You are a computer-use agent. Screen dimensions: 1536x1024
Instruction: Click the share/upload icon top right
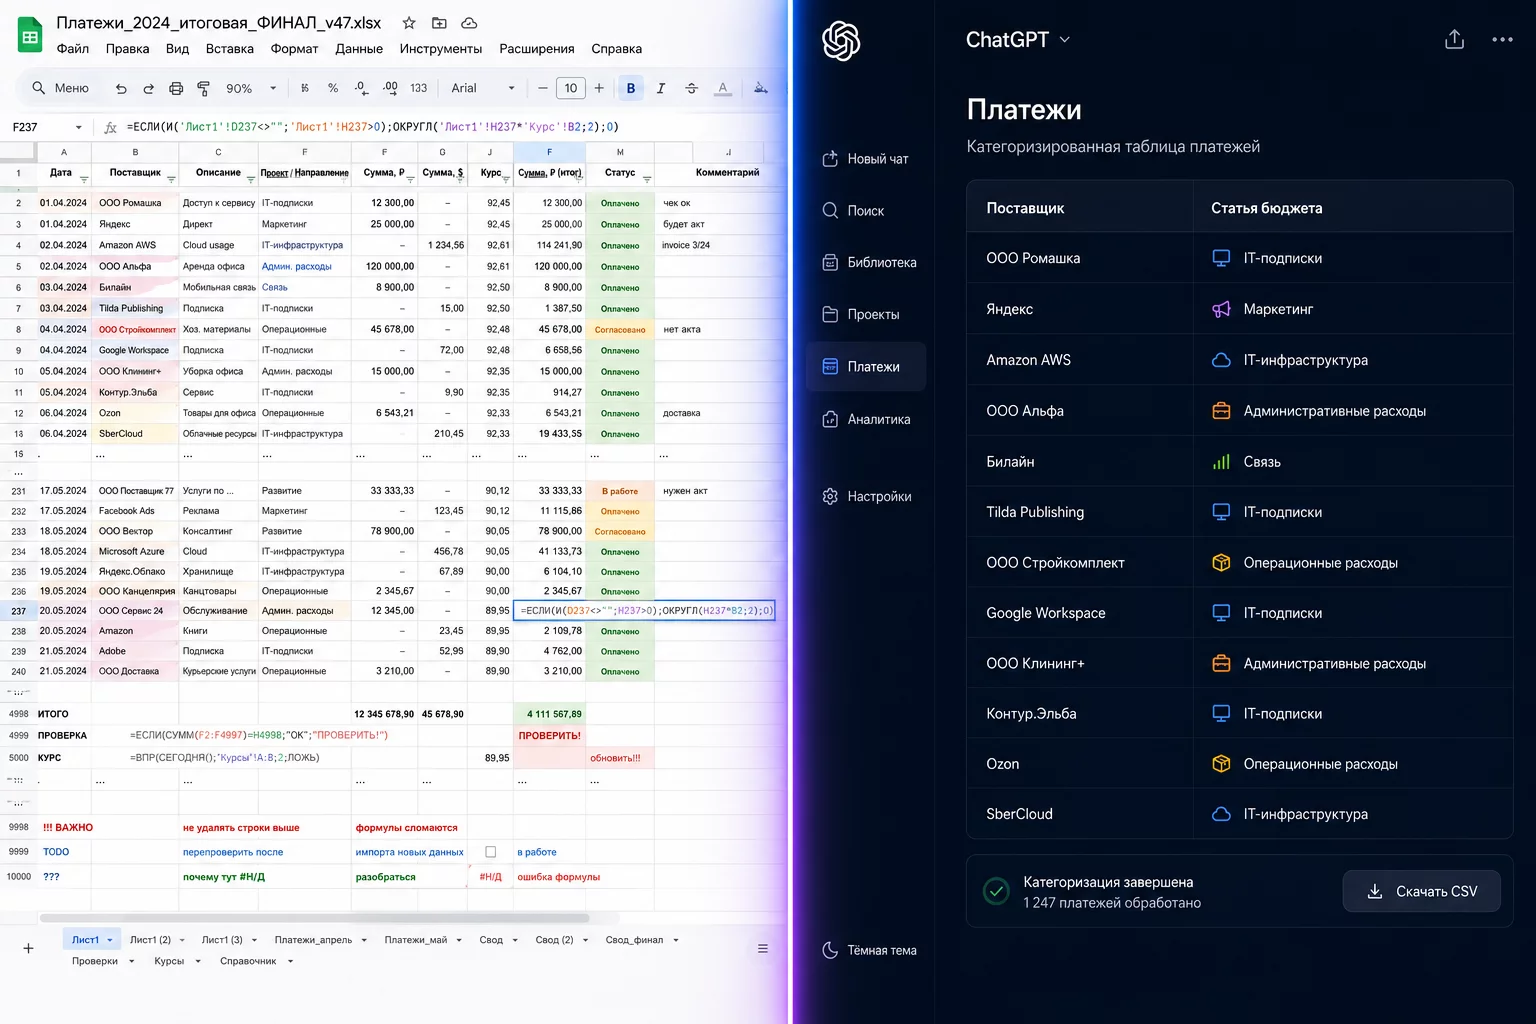1455,39
